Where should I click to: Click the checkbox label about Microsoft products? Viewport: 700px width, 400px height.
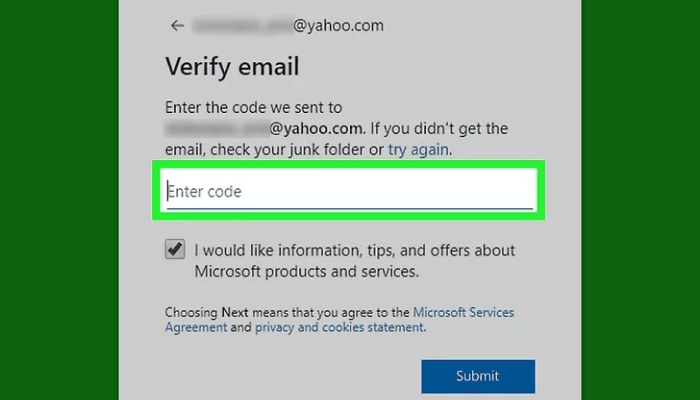[x=355, y=251]
